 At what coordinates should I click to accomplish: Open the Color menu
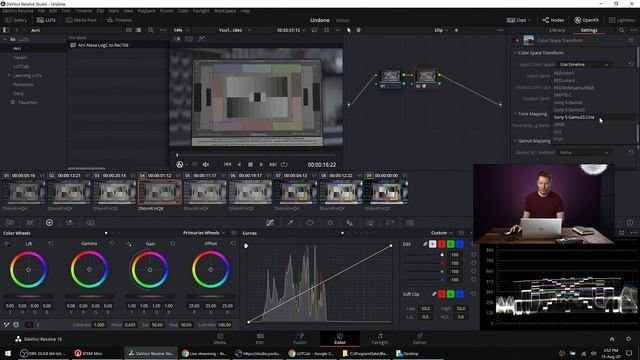pyautogui.click(x=183, y=11)
